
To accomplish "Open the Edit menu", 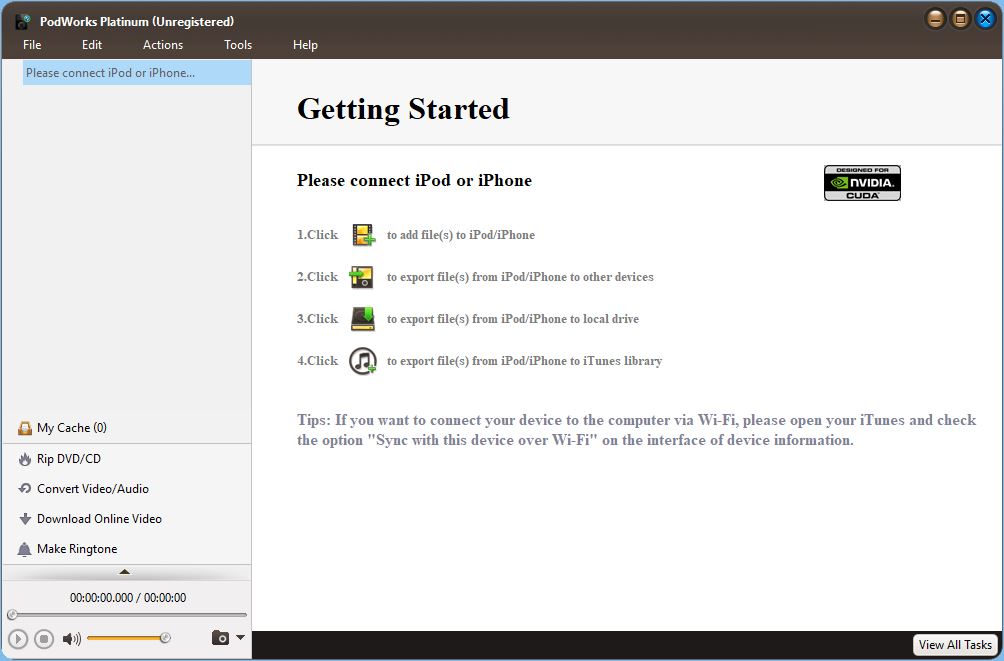I will point(92,45).
